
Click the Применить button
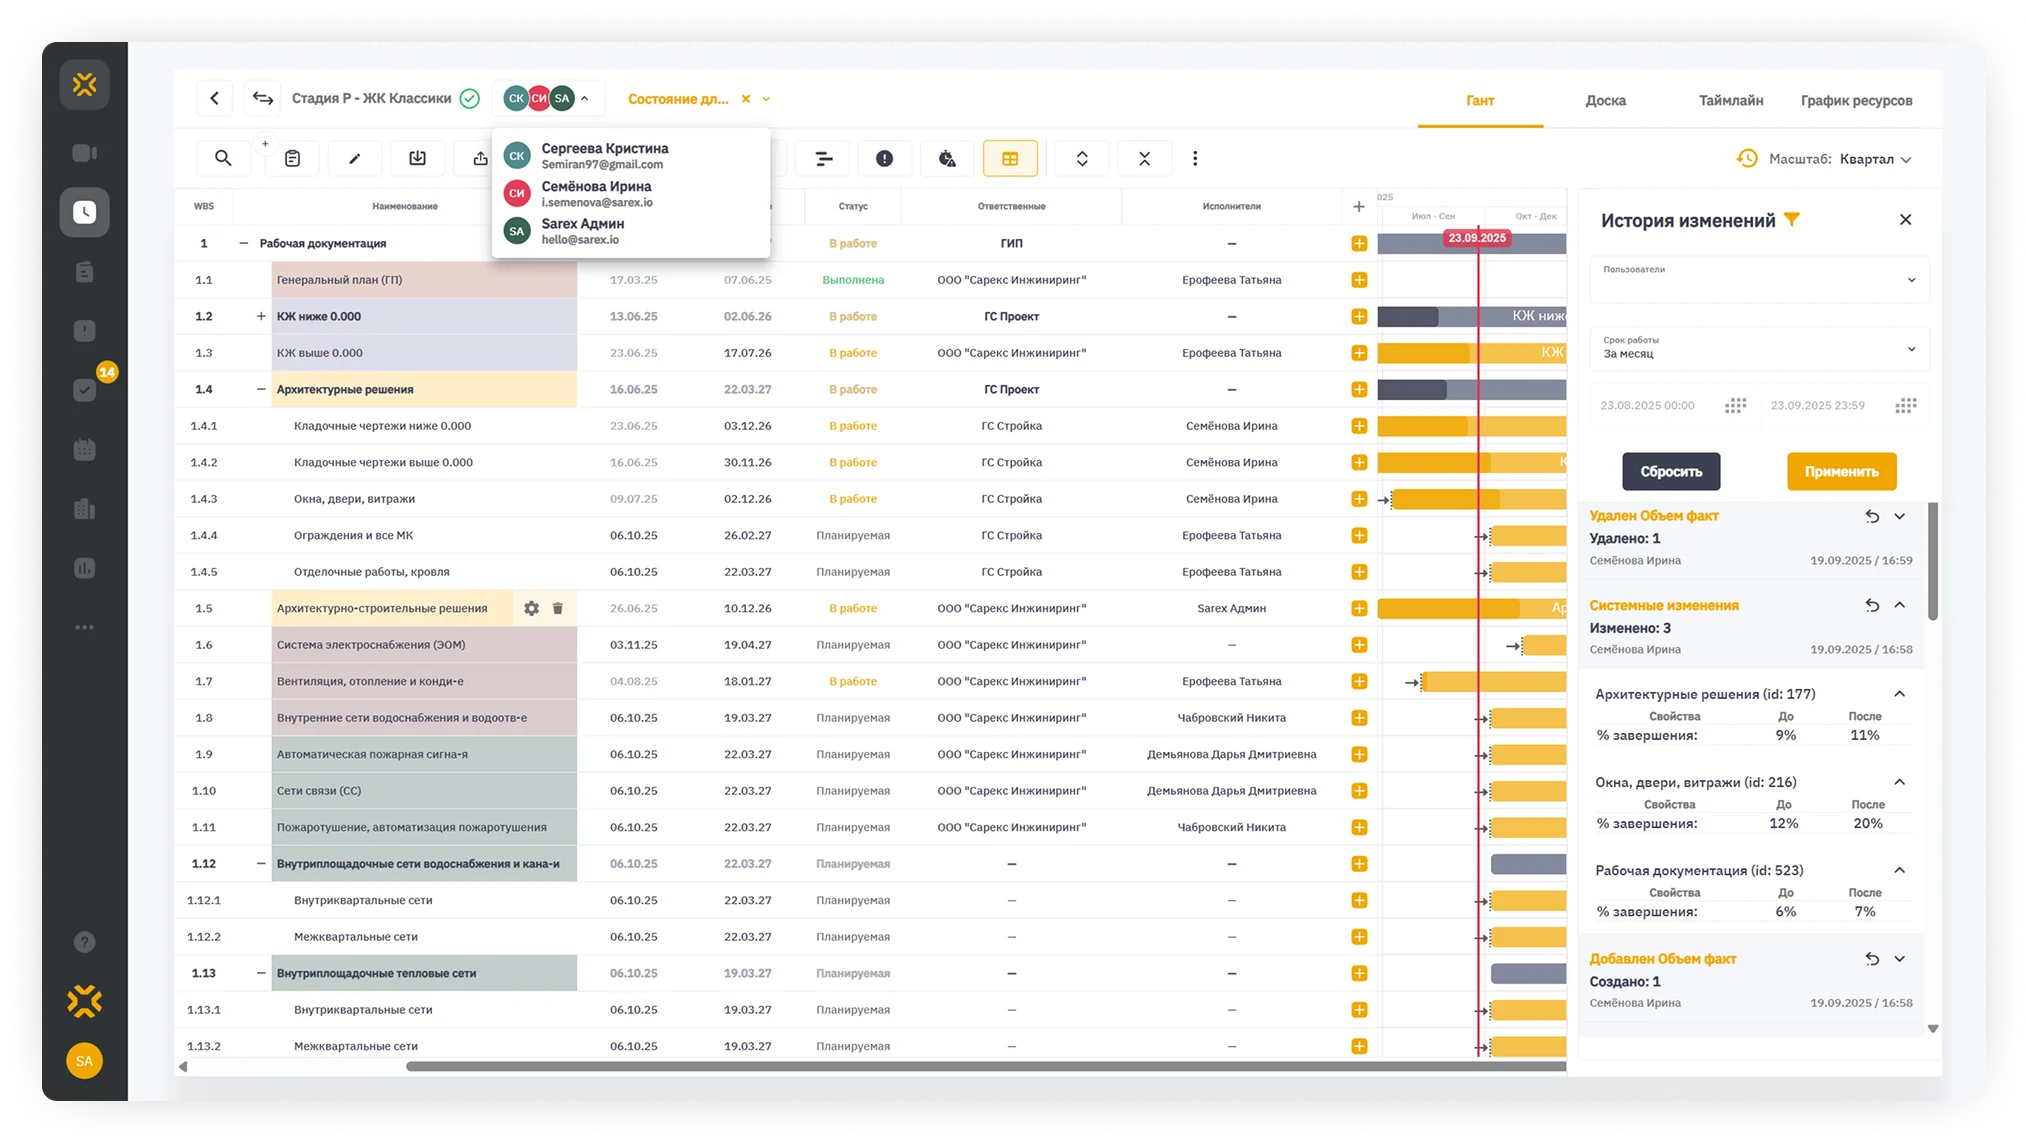pyautogui.click(x=1841, y=471)
